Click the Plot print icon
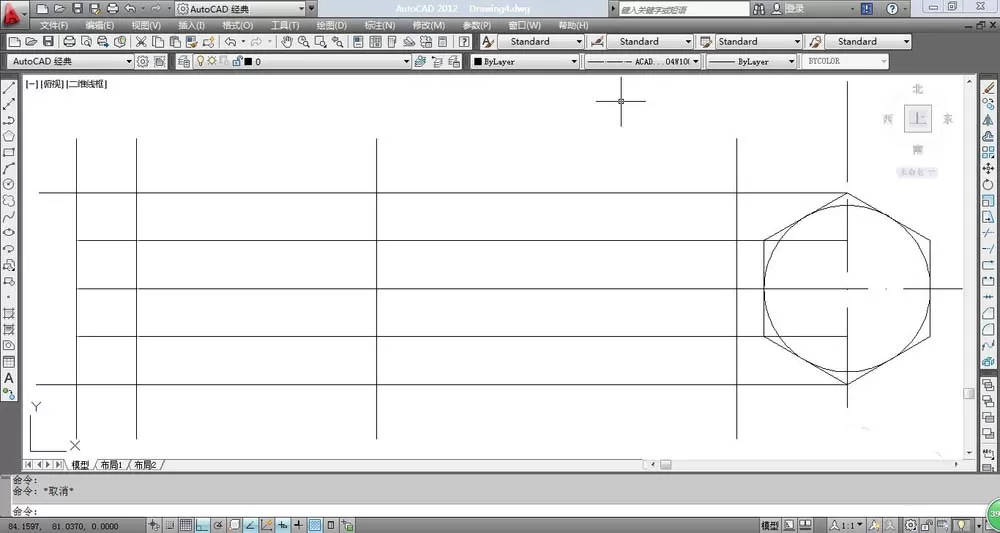This screenshot has width=1000, height=533. 70,41
